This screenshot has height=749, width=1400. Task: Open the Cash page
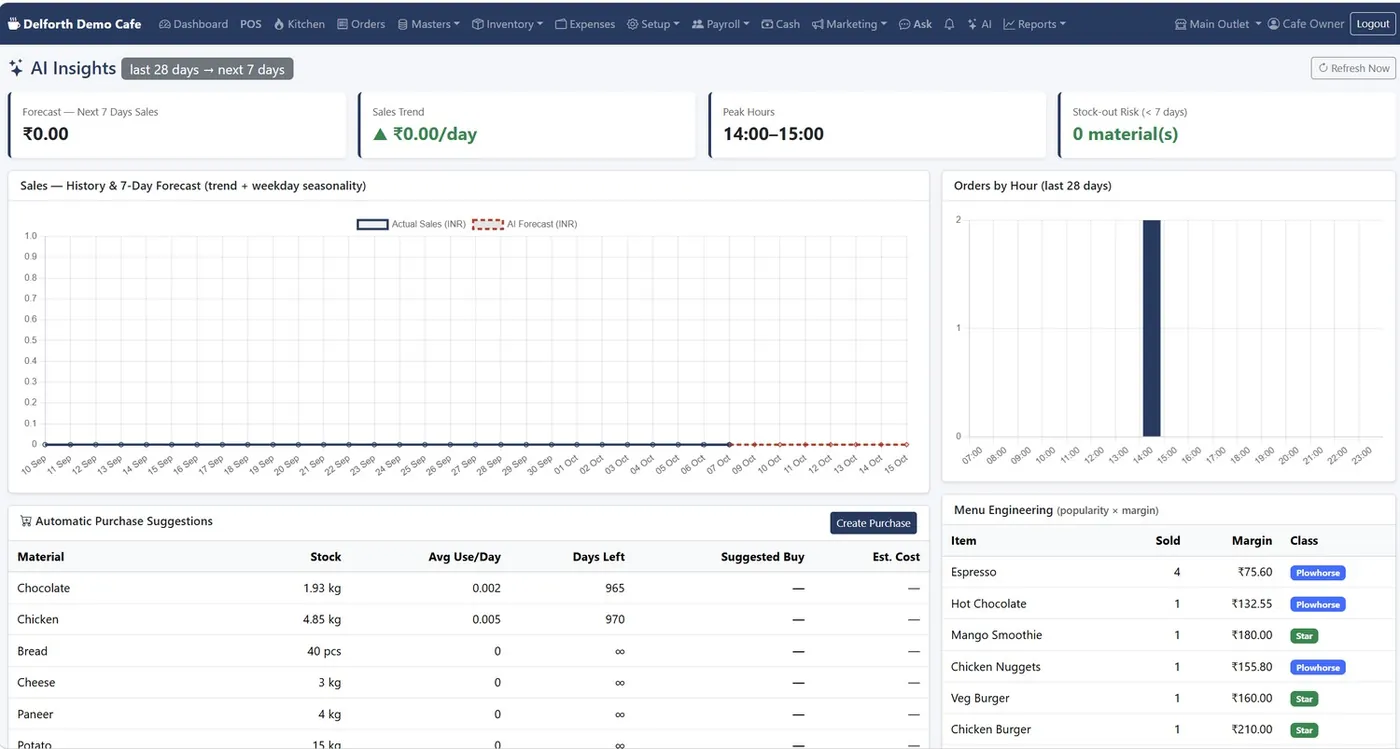tap(780, 24)
